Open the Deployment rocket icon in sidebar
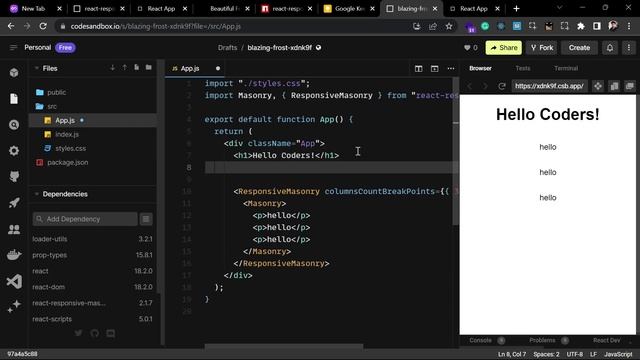 click(x=14, y=203)
